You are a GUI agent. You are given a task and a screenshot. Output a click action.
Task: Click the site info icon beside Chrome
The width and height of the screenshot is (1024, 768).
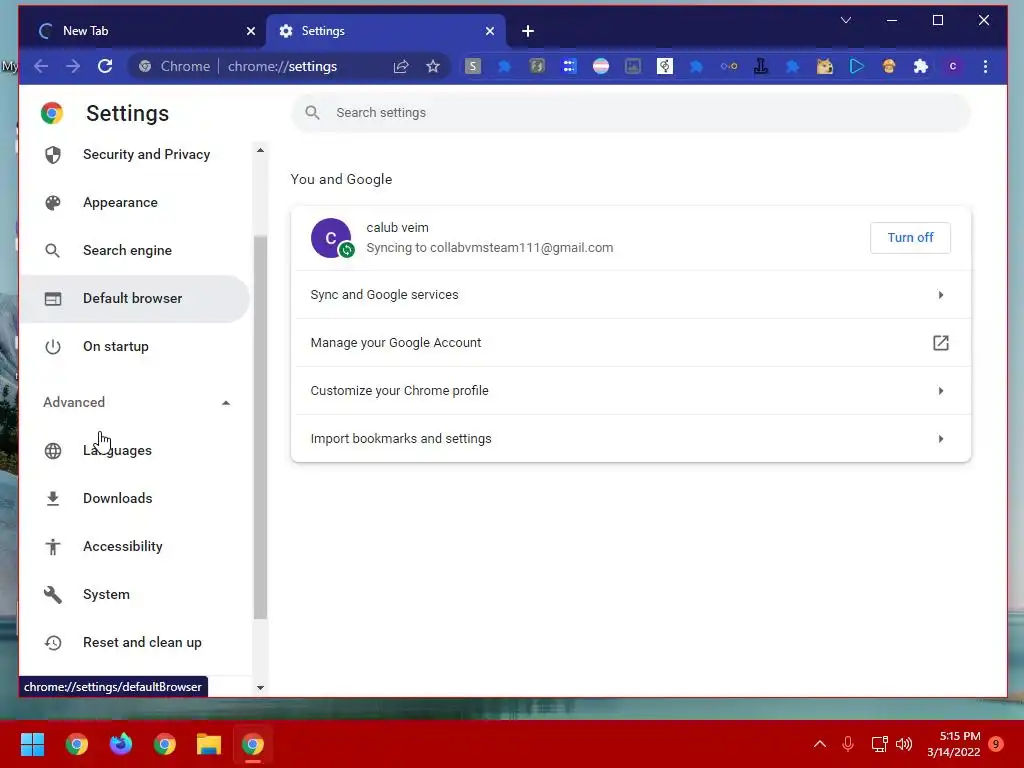point(145,66)
